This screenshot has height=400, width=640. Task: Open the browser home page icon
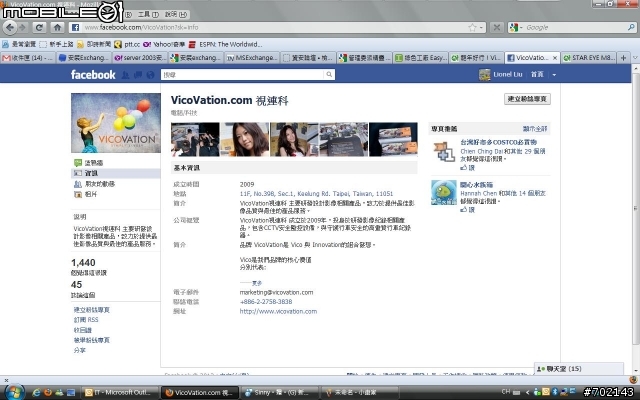[57, 27]
